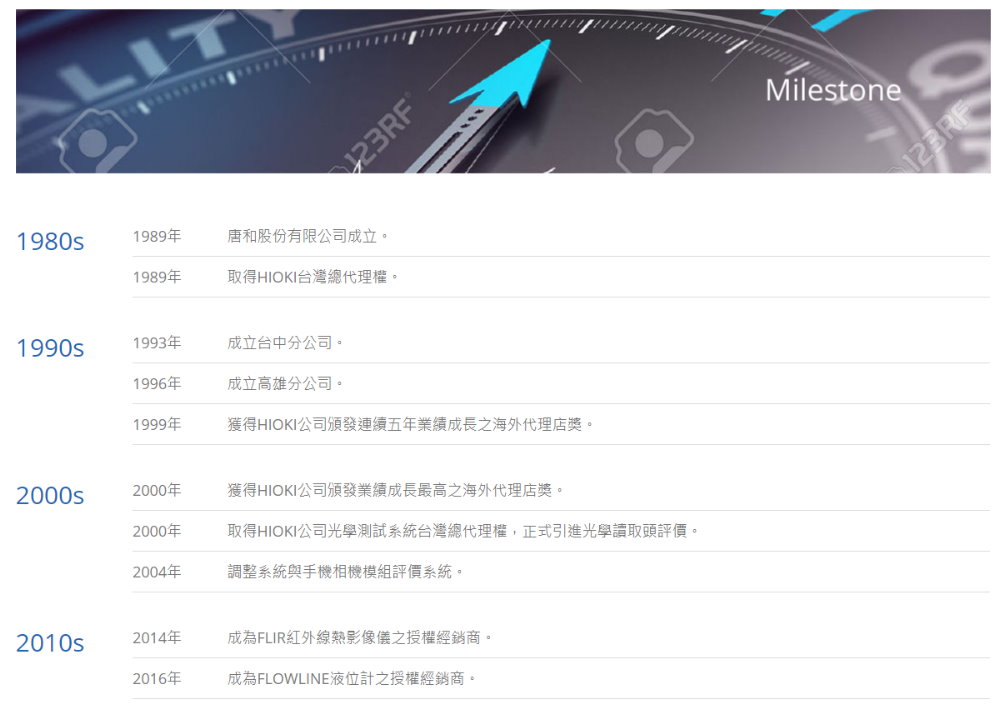The height and width of the screenshot is (715, 1000).
Task: Click the 1993年 year label
Action: point(157,343)
